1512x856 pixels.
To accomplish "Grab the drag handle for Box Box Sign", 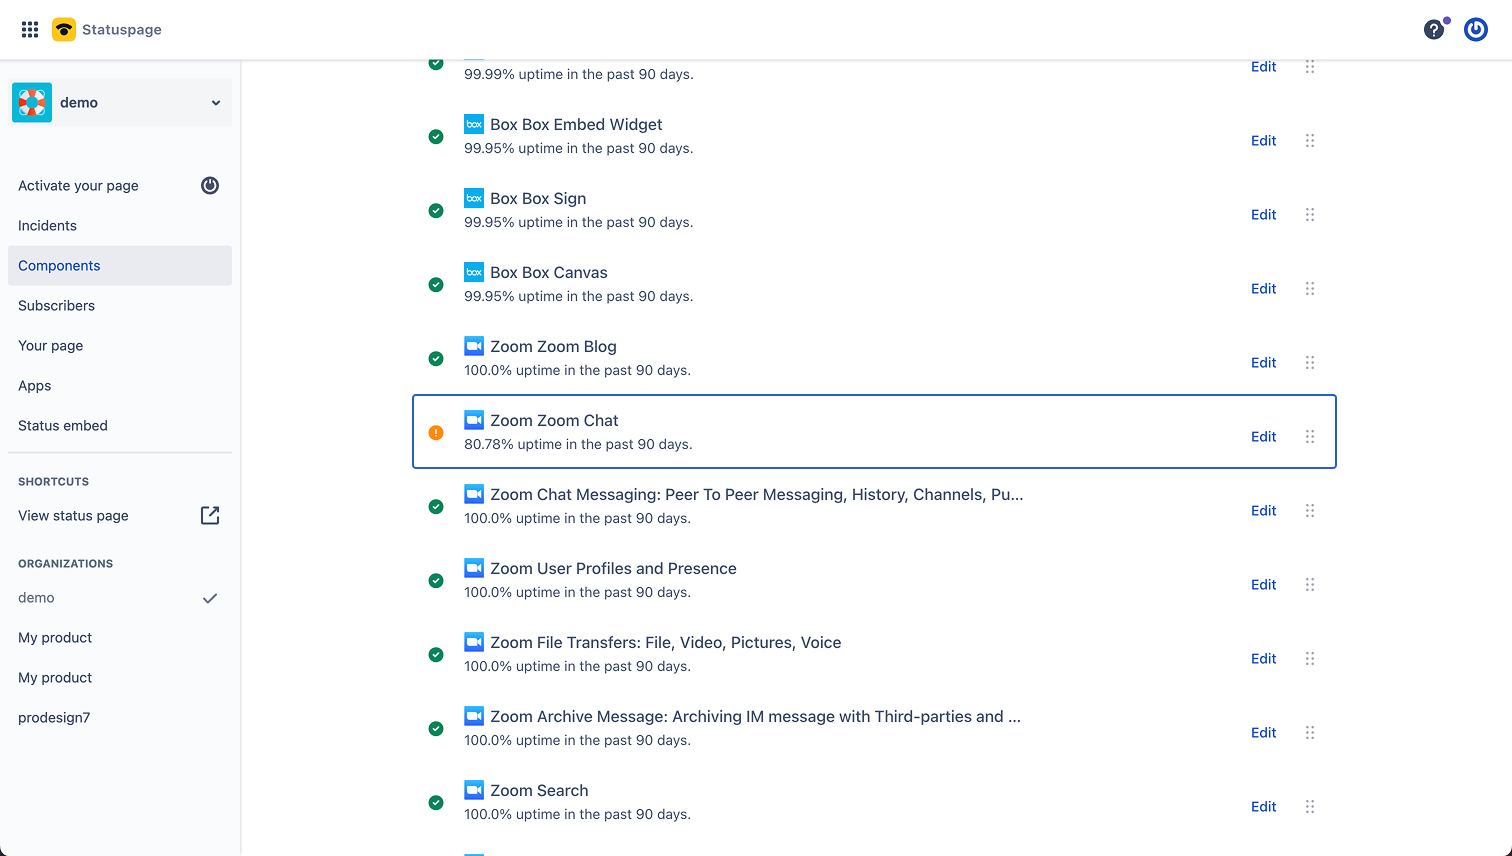I will coord(1310,215).
